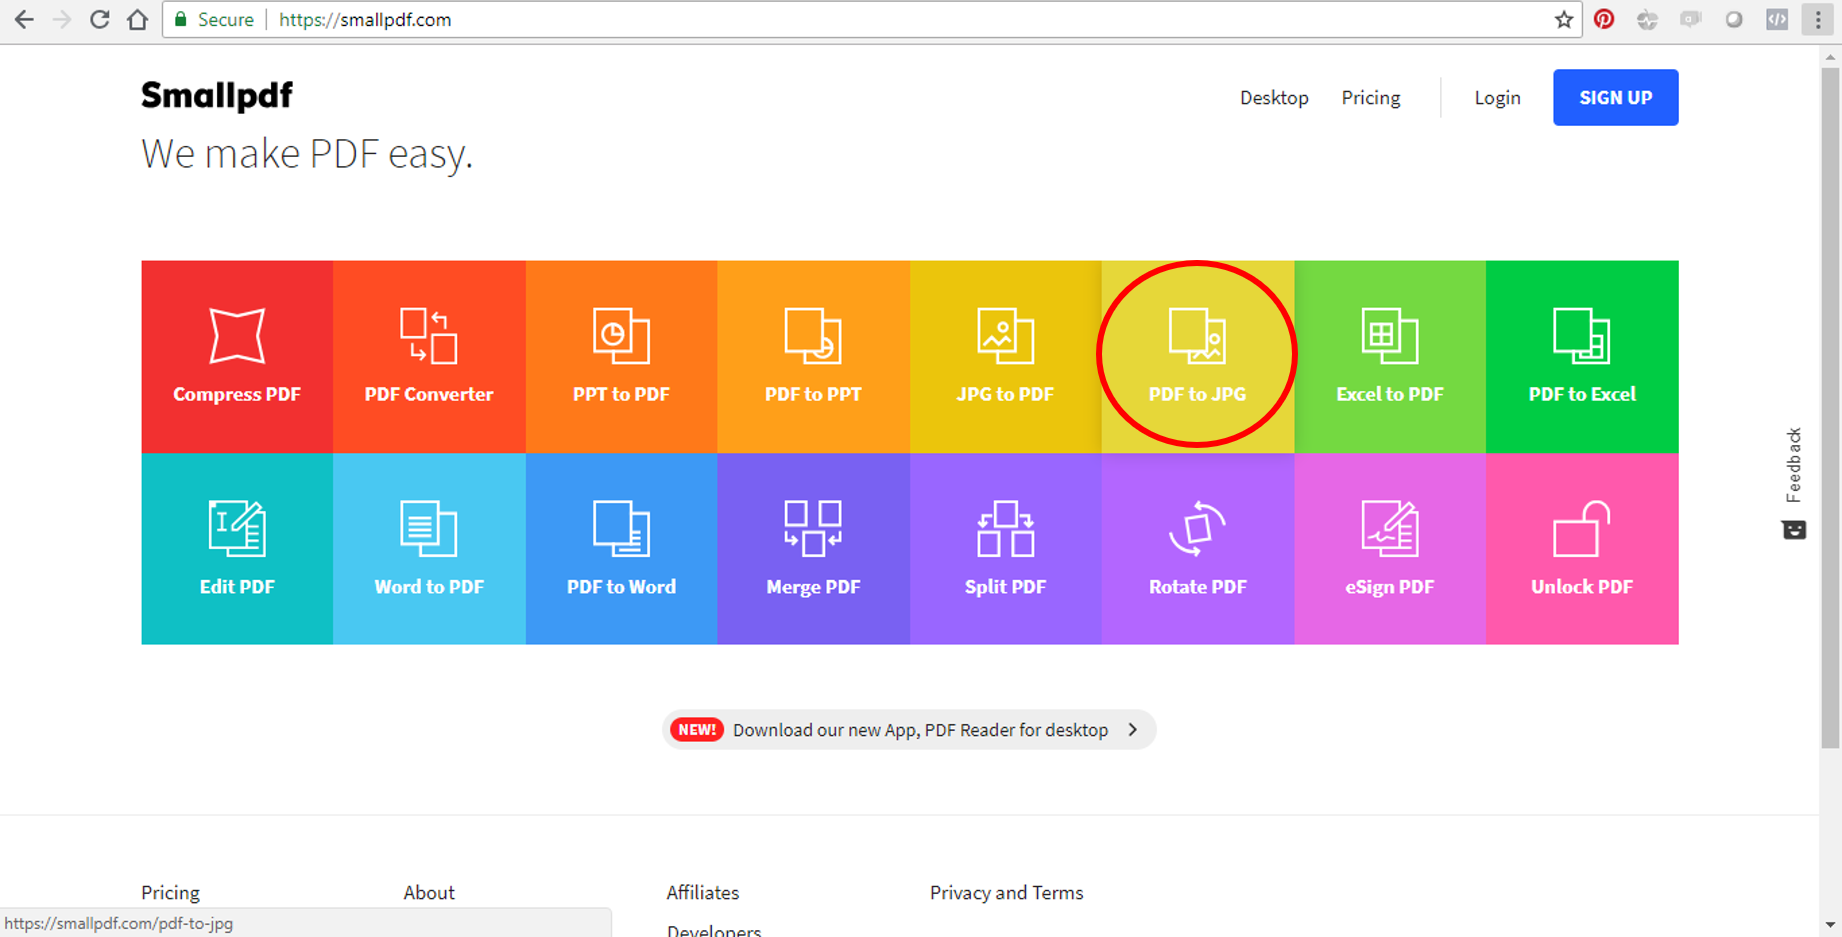Open the Feedback side tab

(x=1794, y=465)
